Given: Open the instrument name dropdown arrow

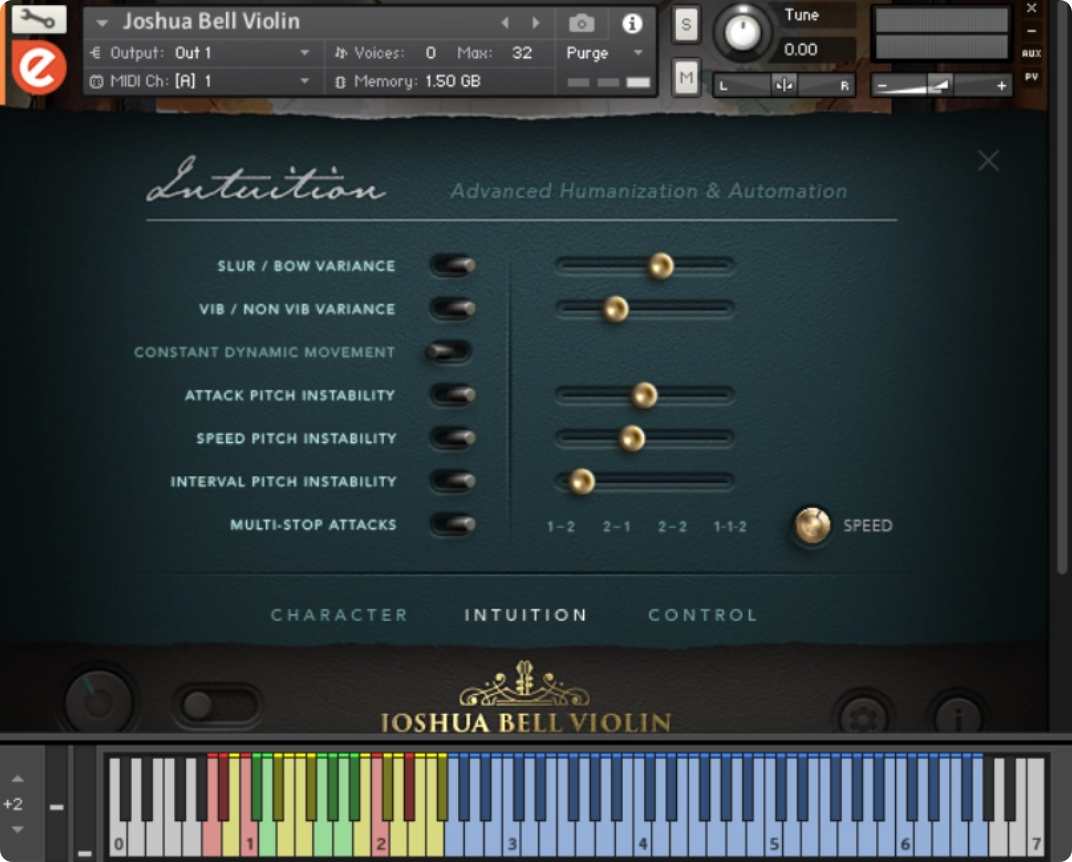Looking at the screenshot, I should 102,23.
